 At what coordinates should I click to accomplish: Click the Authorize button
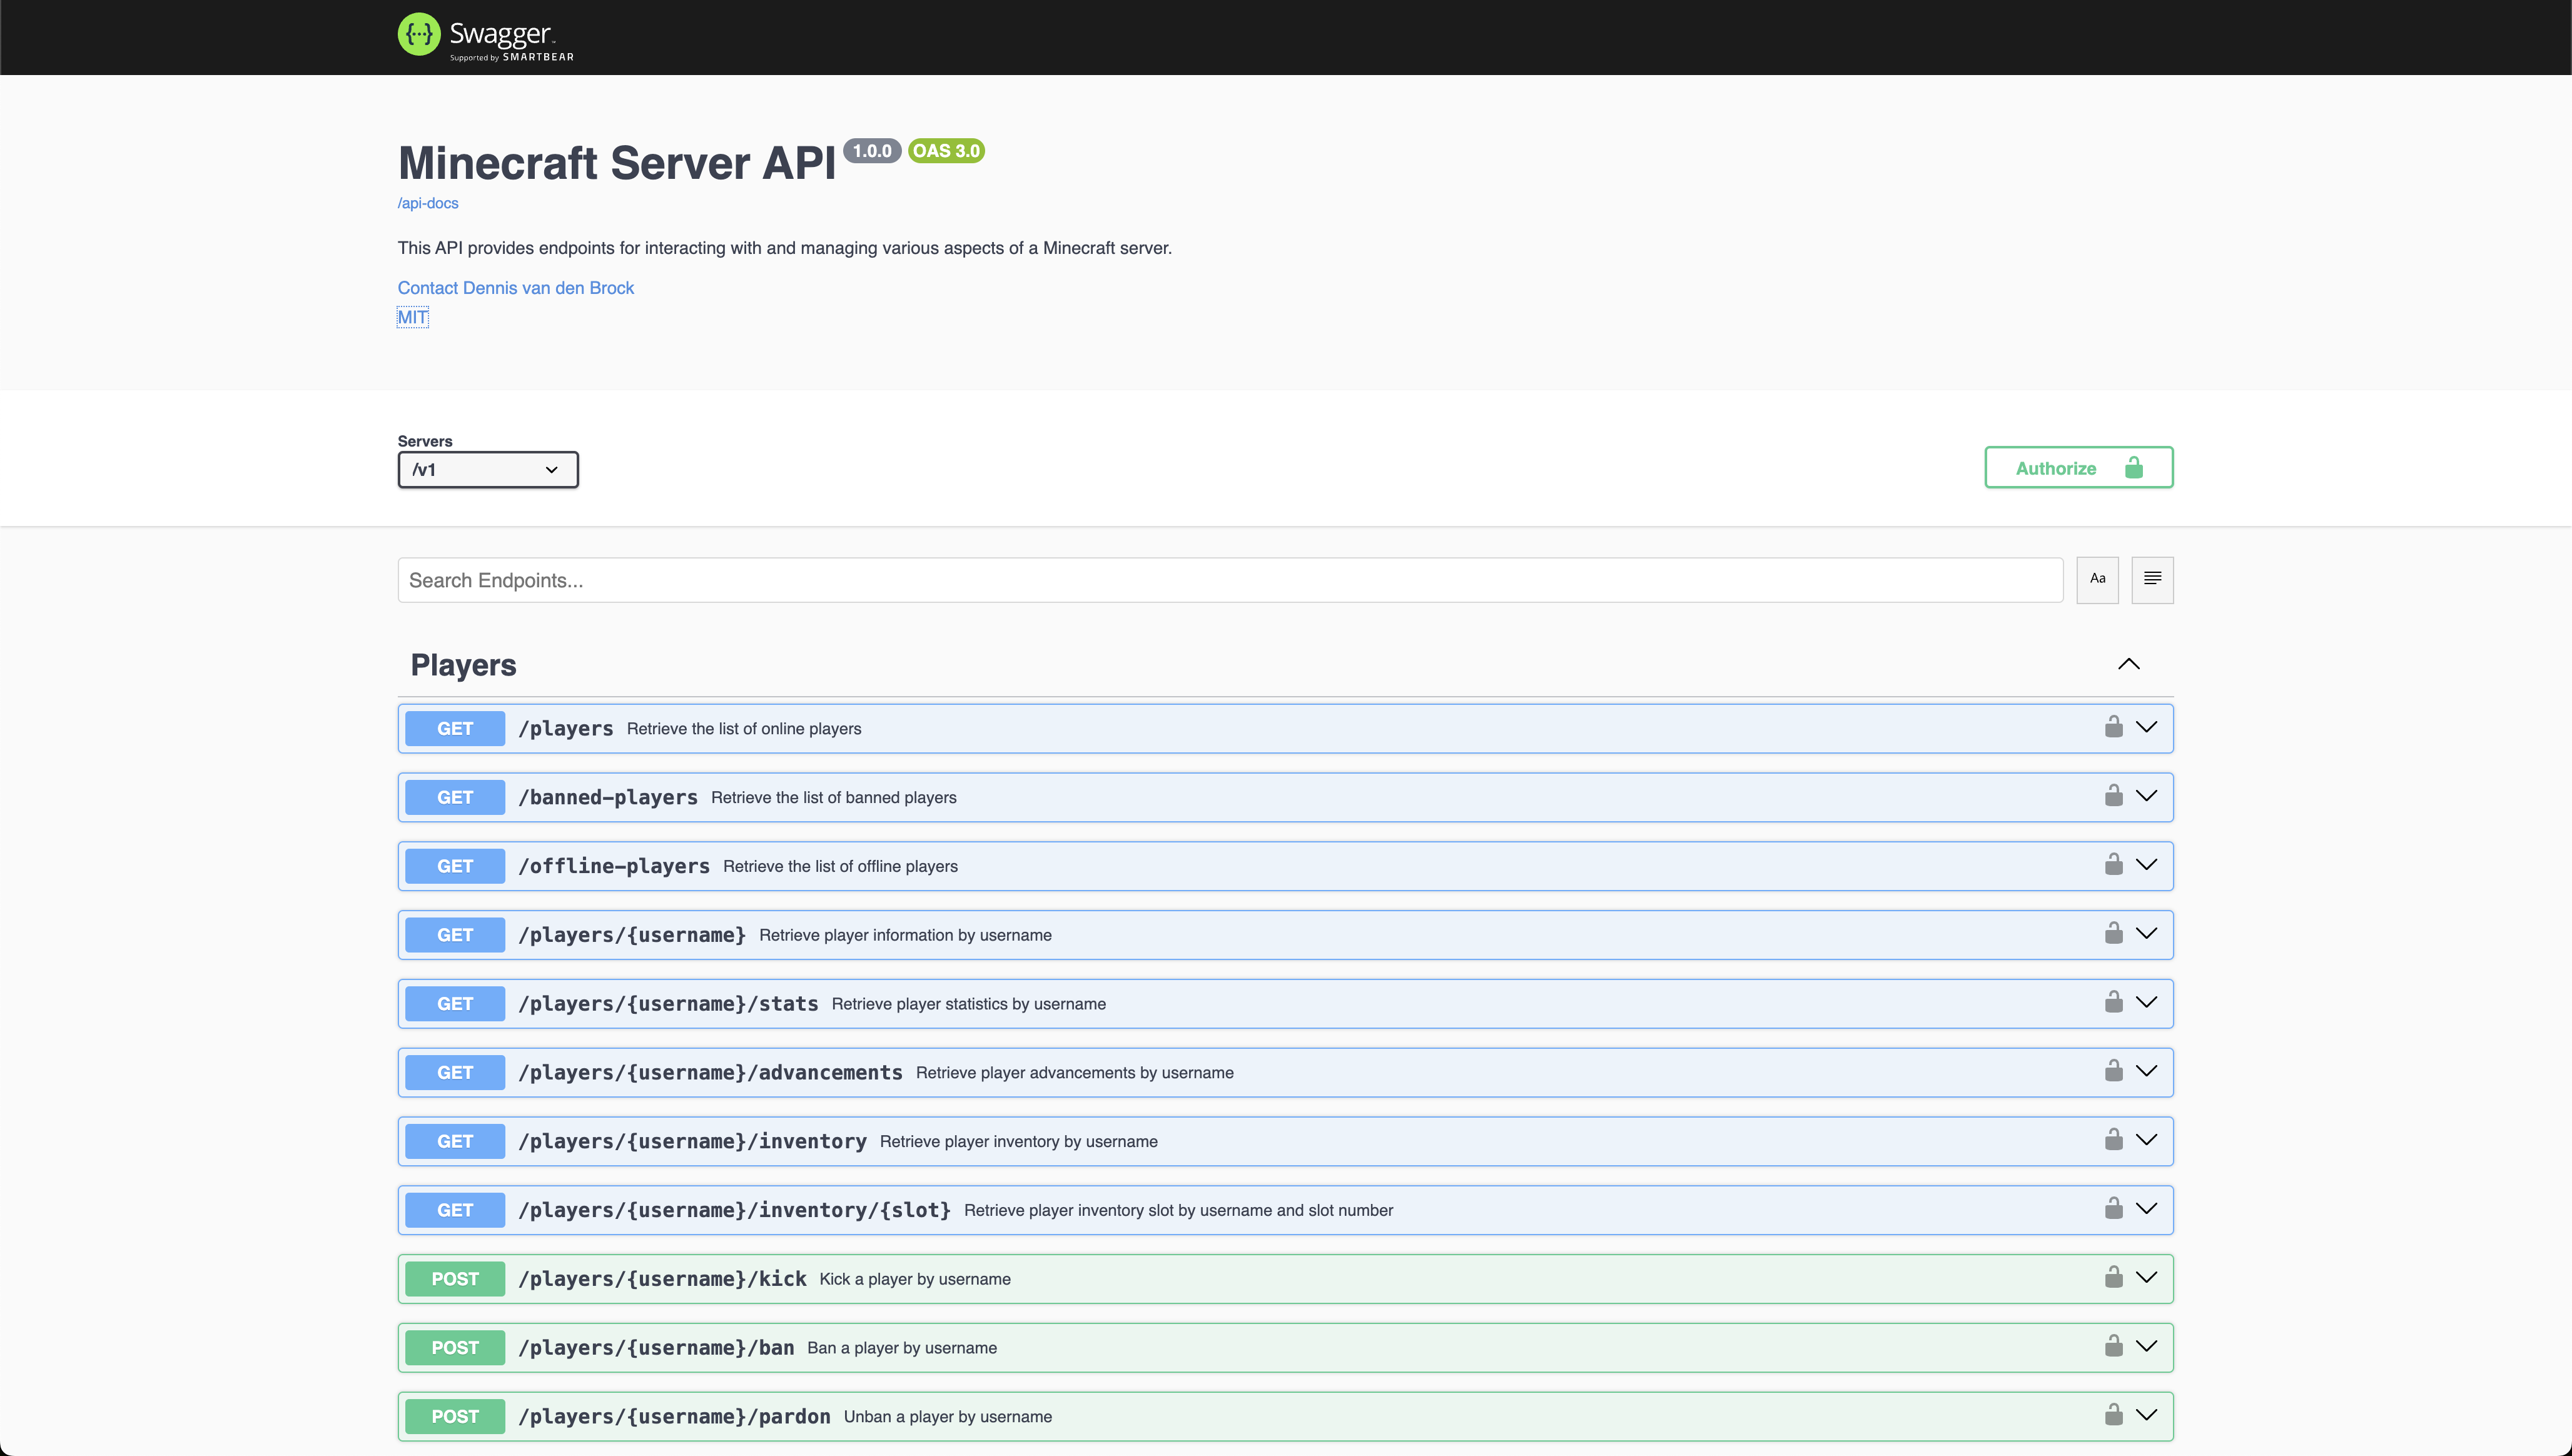[2078, 467]
